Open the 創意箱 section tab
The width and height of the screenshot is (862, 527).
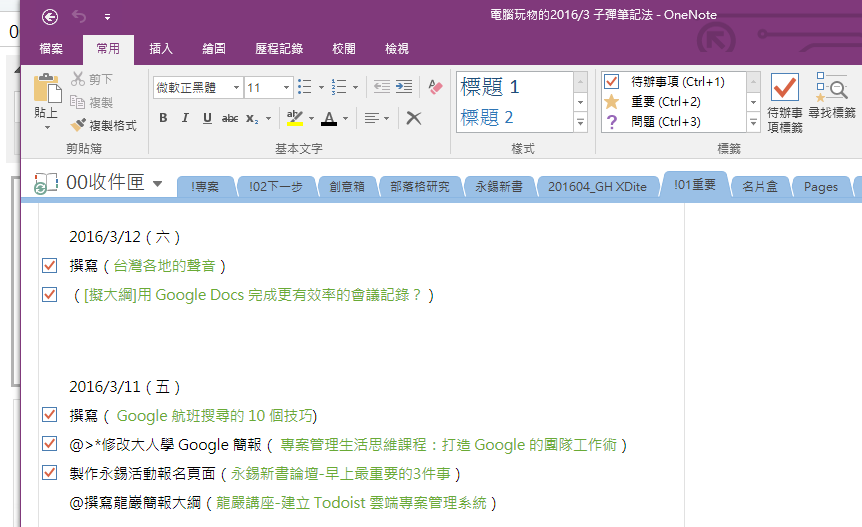pos(347,187)
